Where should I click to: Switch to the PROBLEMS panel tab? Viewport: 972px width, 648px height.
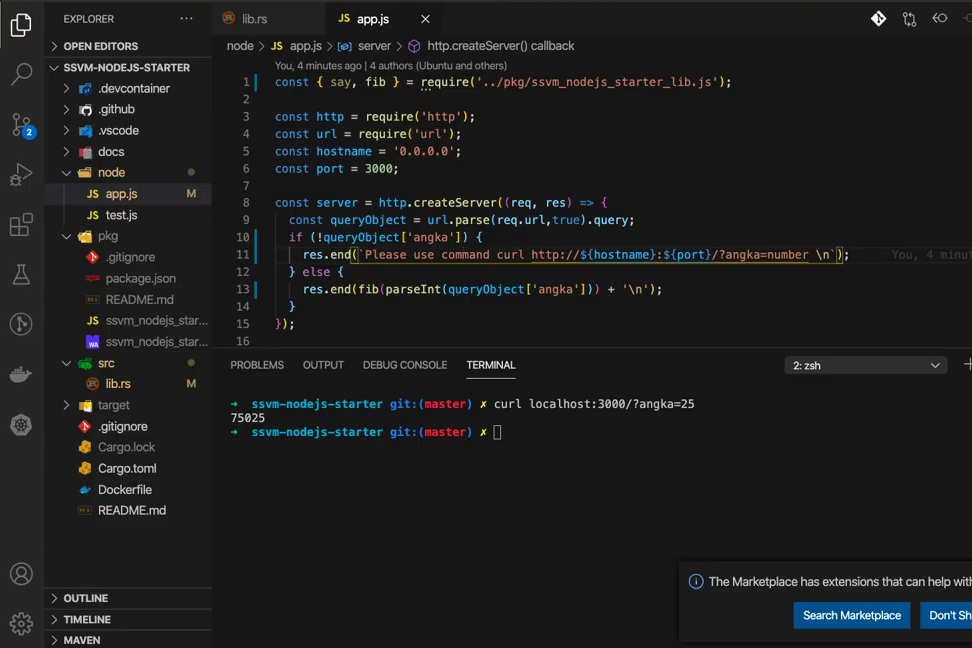click(257, 365)
